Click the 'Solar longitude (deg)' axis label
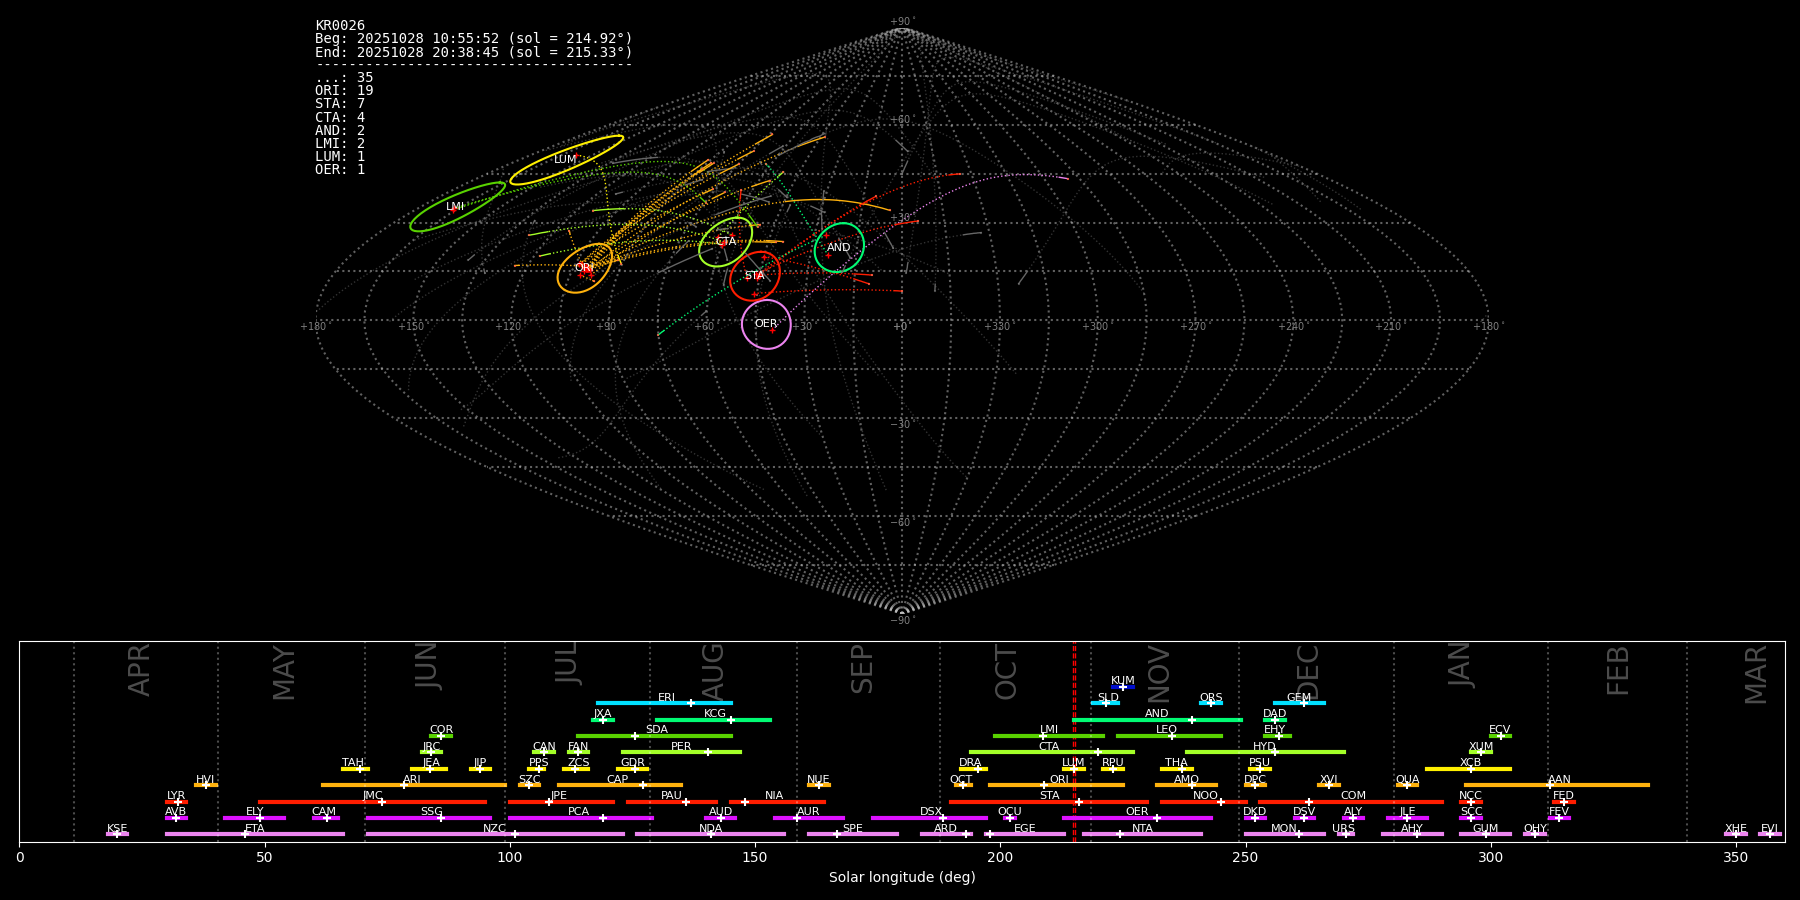The width and height of the screenshot is (1800, 900). pyautogui.click(x=902, y=878)
